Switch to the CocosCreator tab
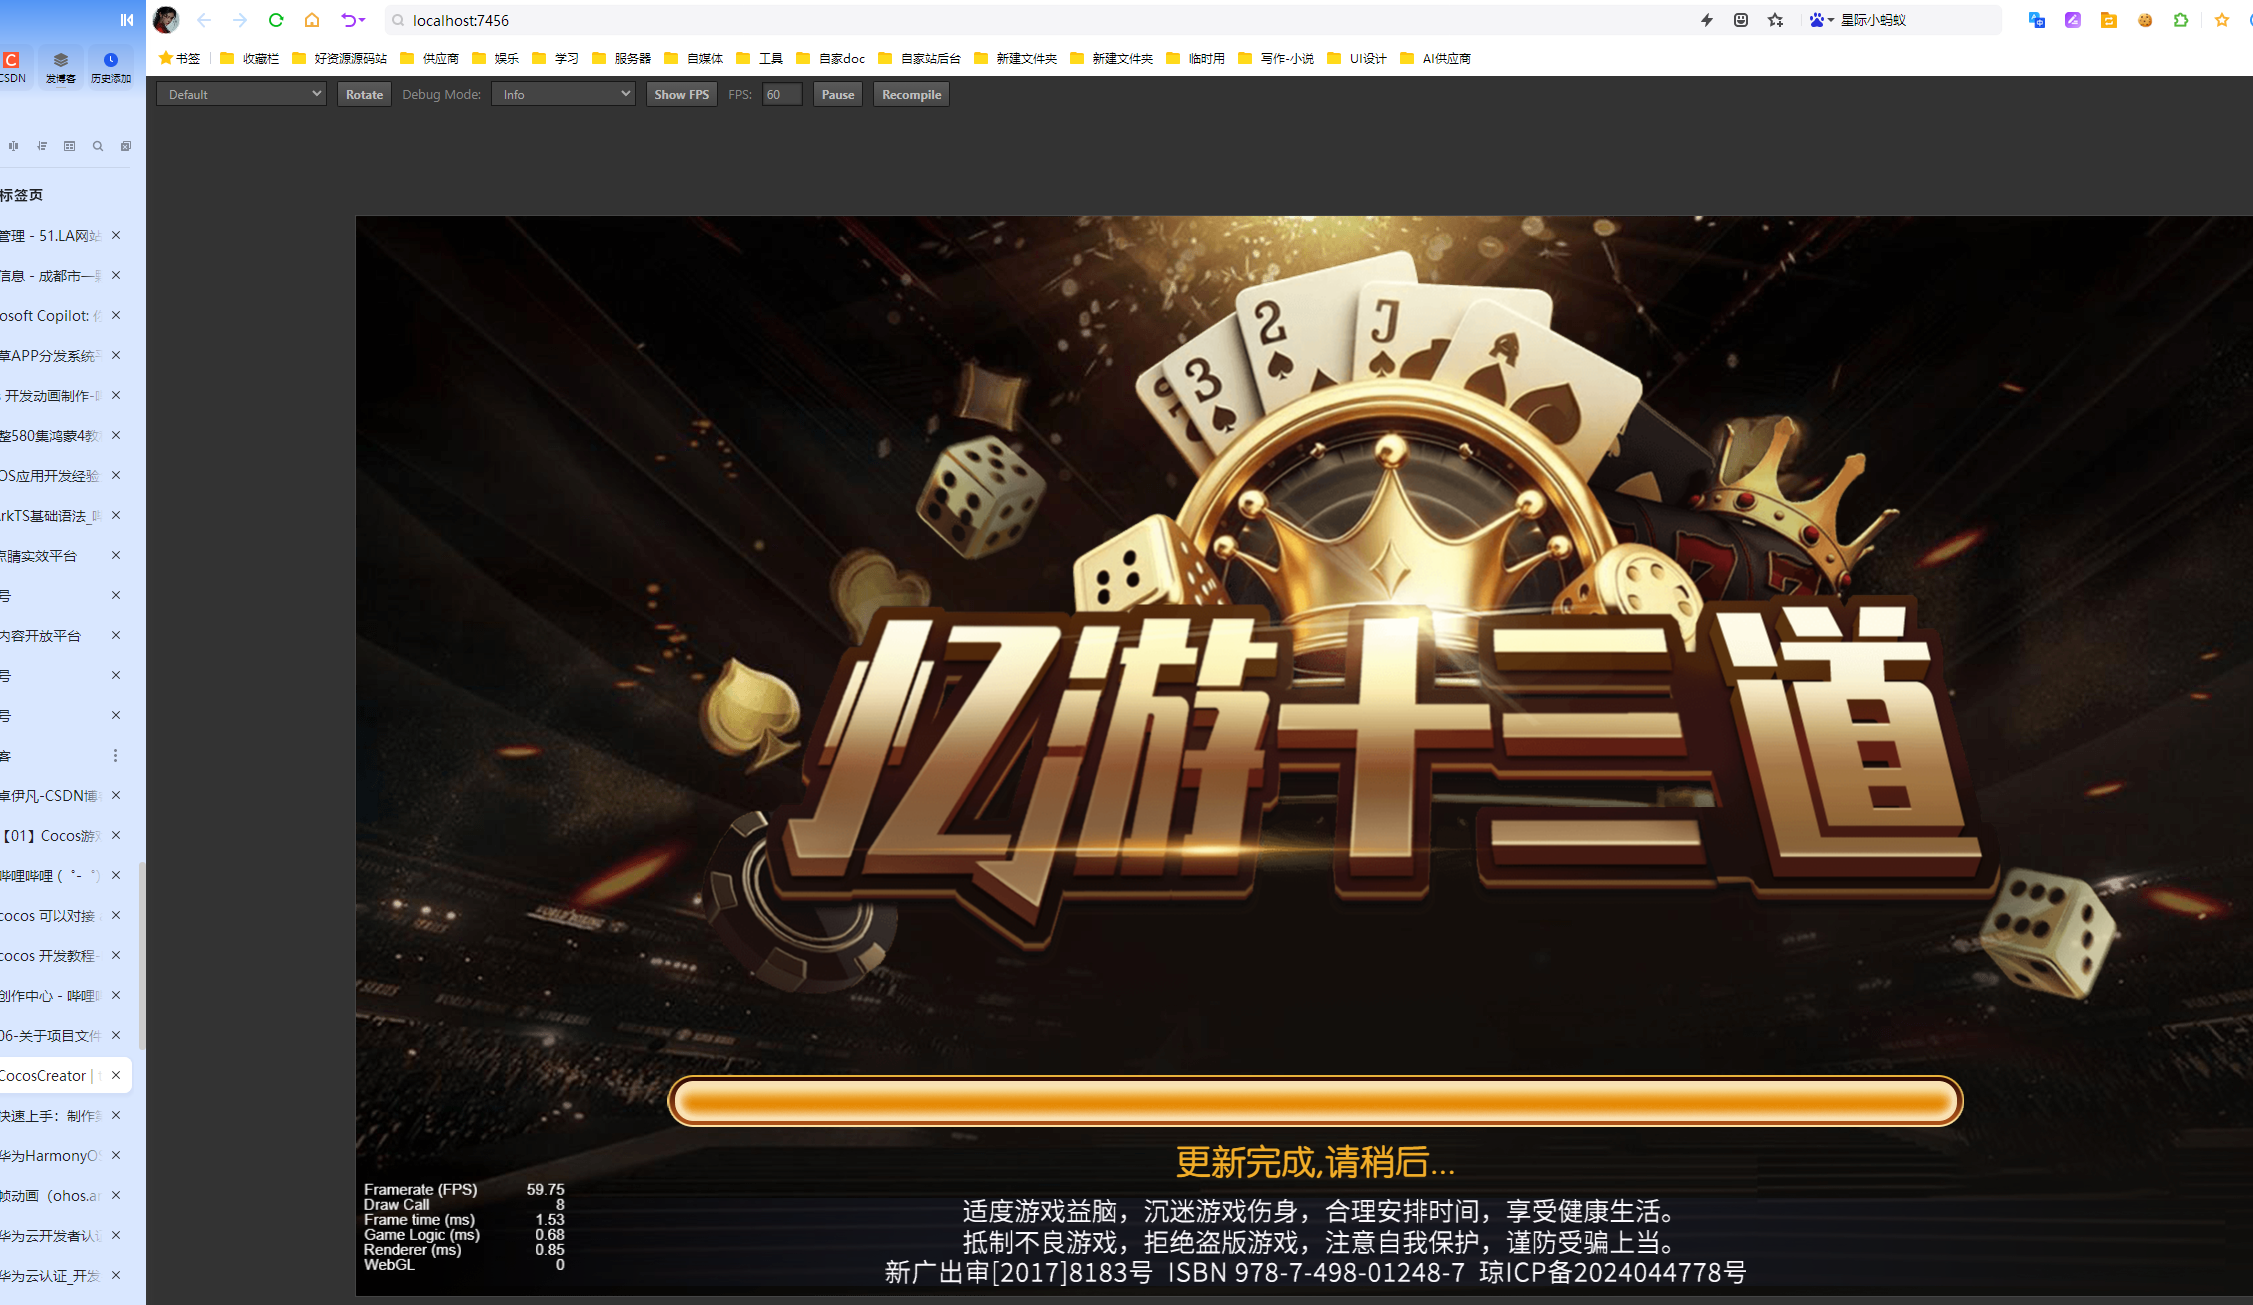 (x=45, y=1075)
